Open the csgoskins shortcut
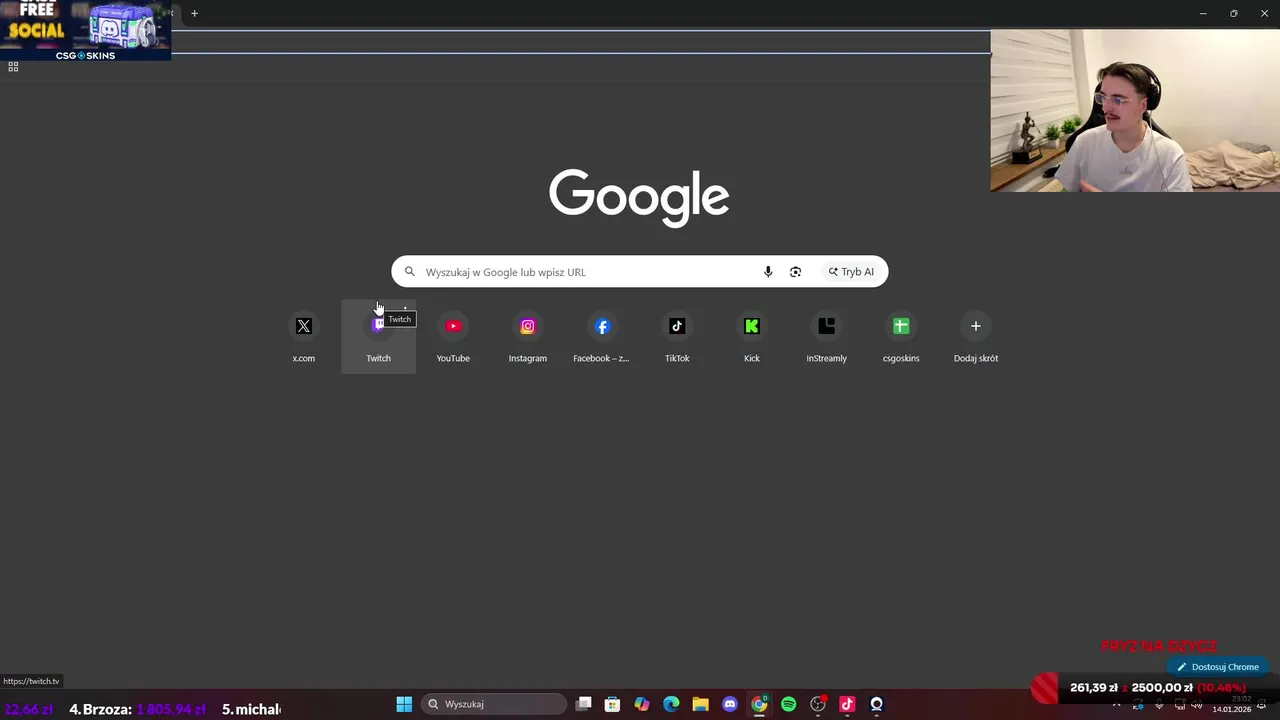This screenshot has height=720, width=1280. (901, 337)
